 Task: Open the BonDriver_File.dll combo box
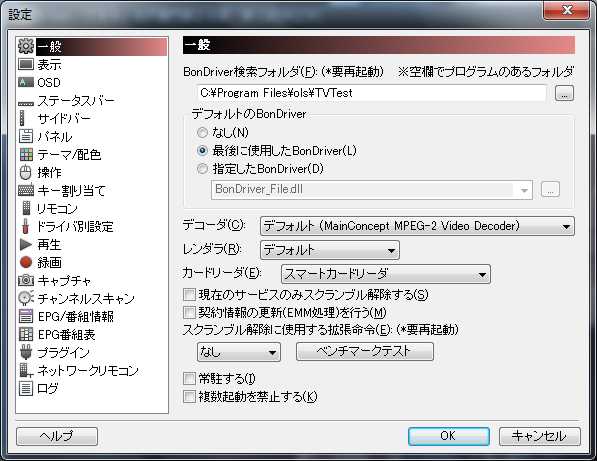[372, 190]
